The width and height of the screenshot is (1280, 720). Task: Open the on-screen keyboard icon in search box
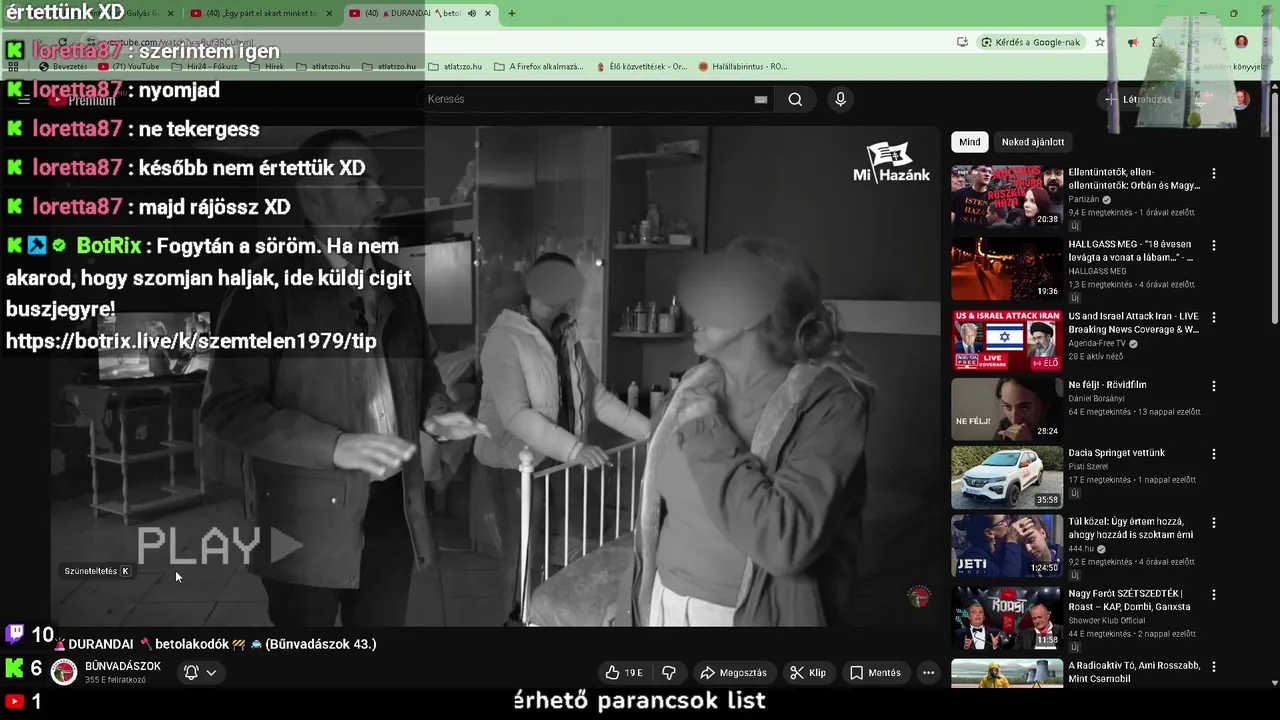[x=761, y=99]
